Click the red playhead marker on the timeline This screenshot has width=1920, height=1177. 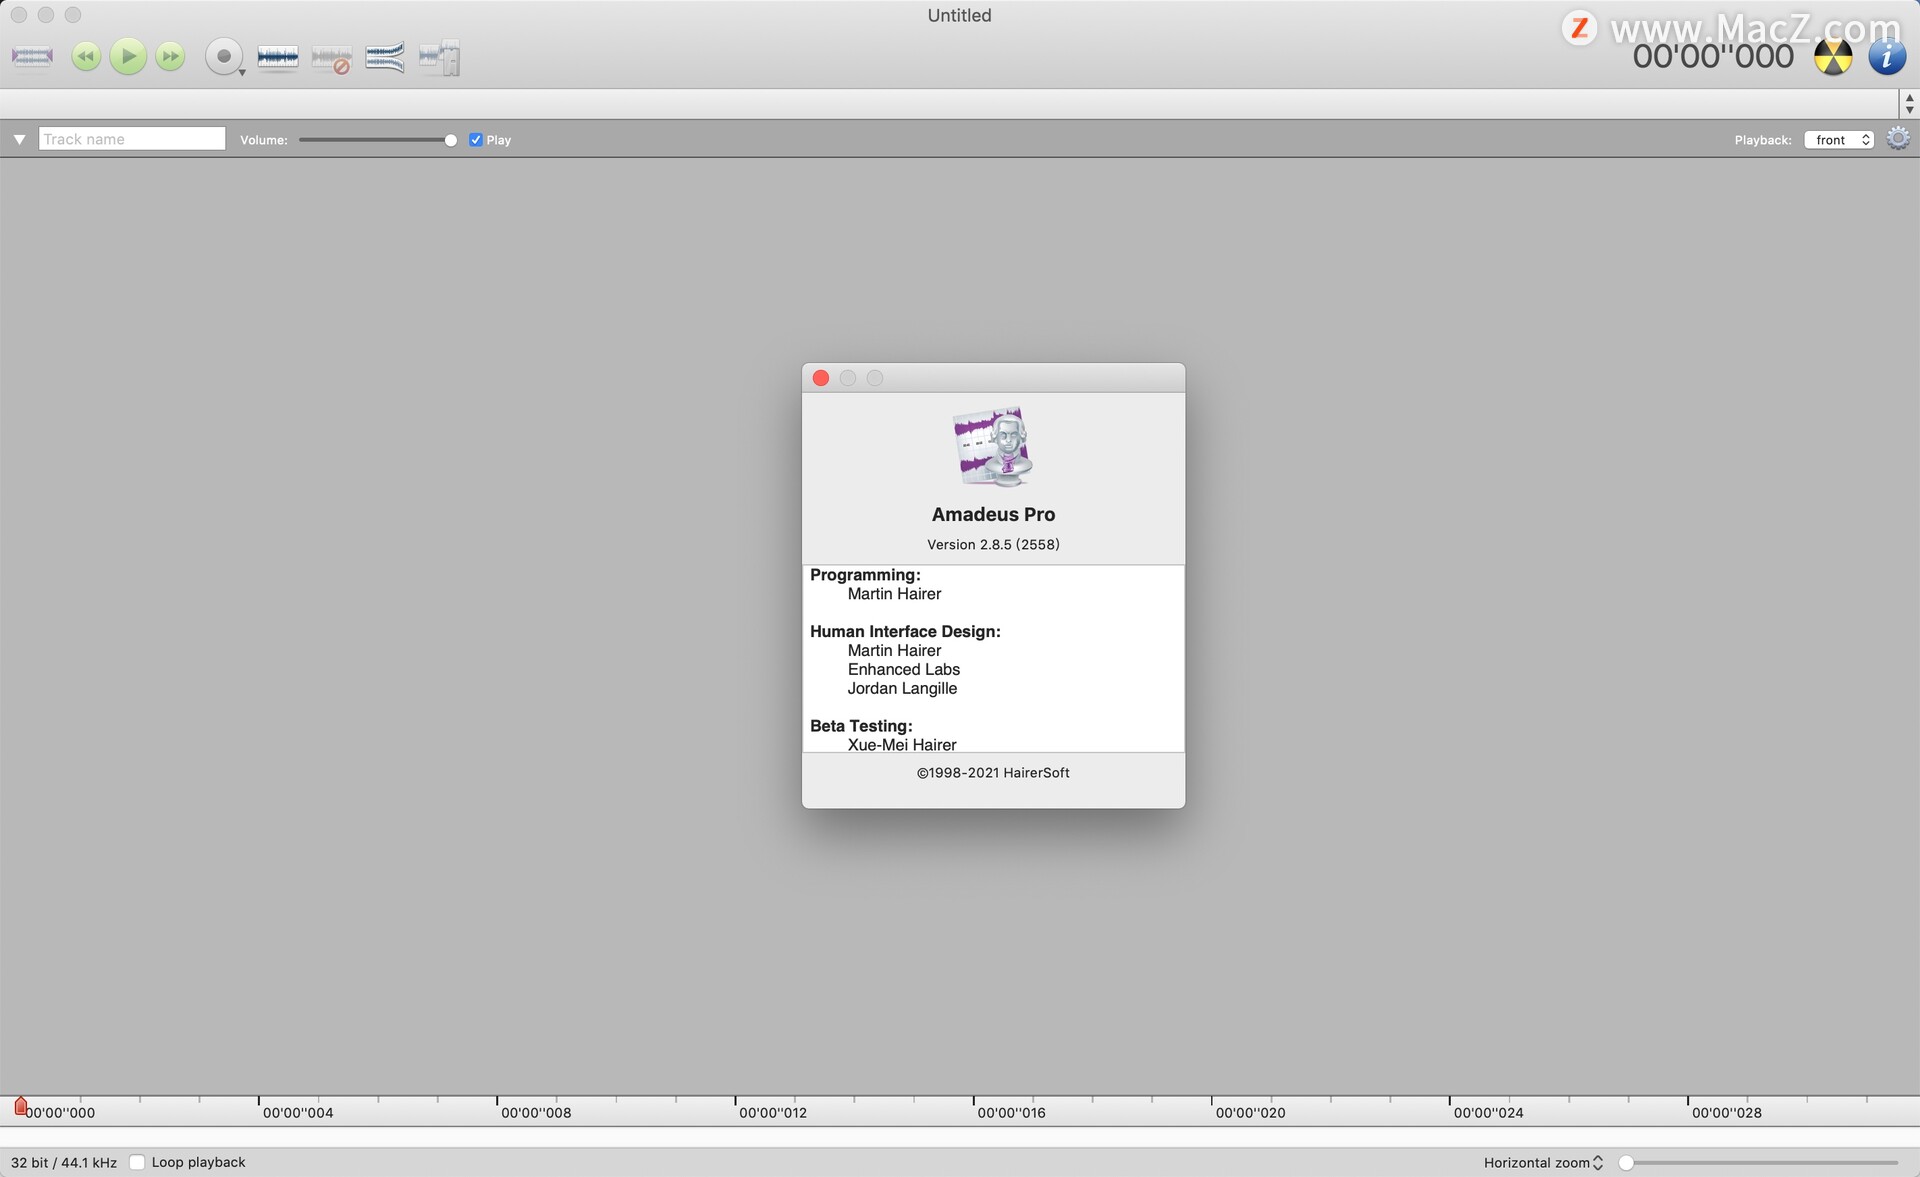(x=20, y=1105)
